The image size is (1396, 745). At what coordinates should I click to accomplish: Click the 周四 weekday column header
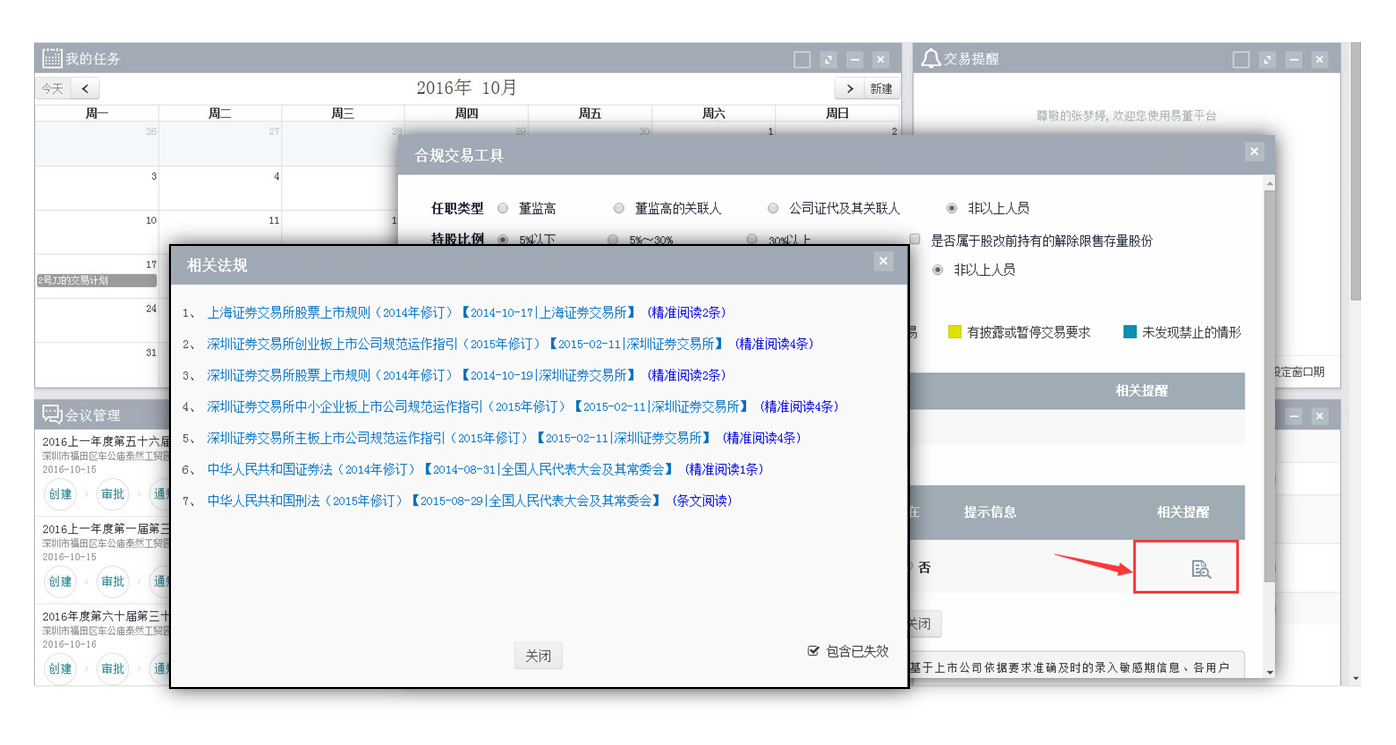466,114
